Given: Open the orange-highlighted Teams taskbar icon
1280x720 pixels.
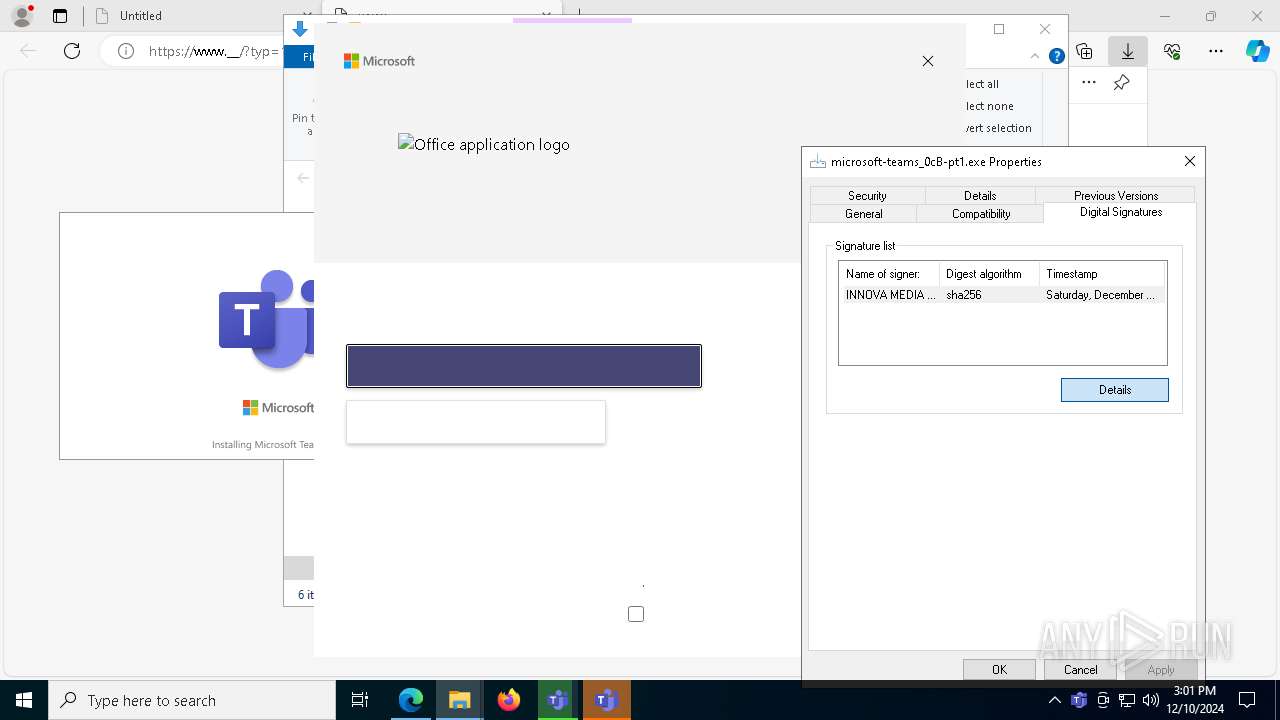Looking at the screenshot, I should point(606,700).
